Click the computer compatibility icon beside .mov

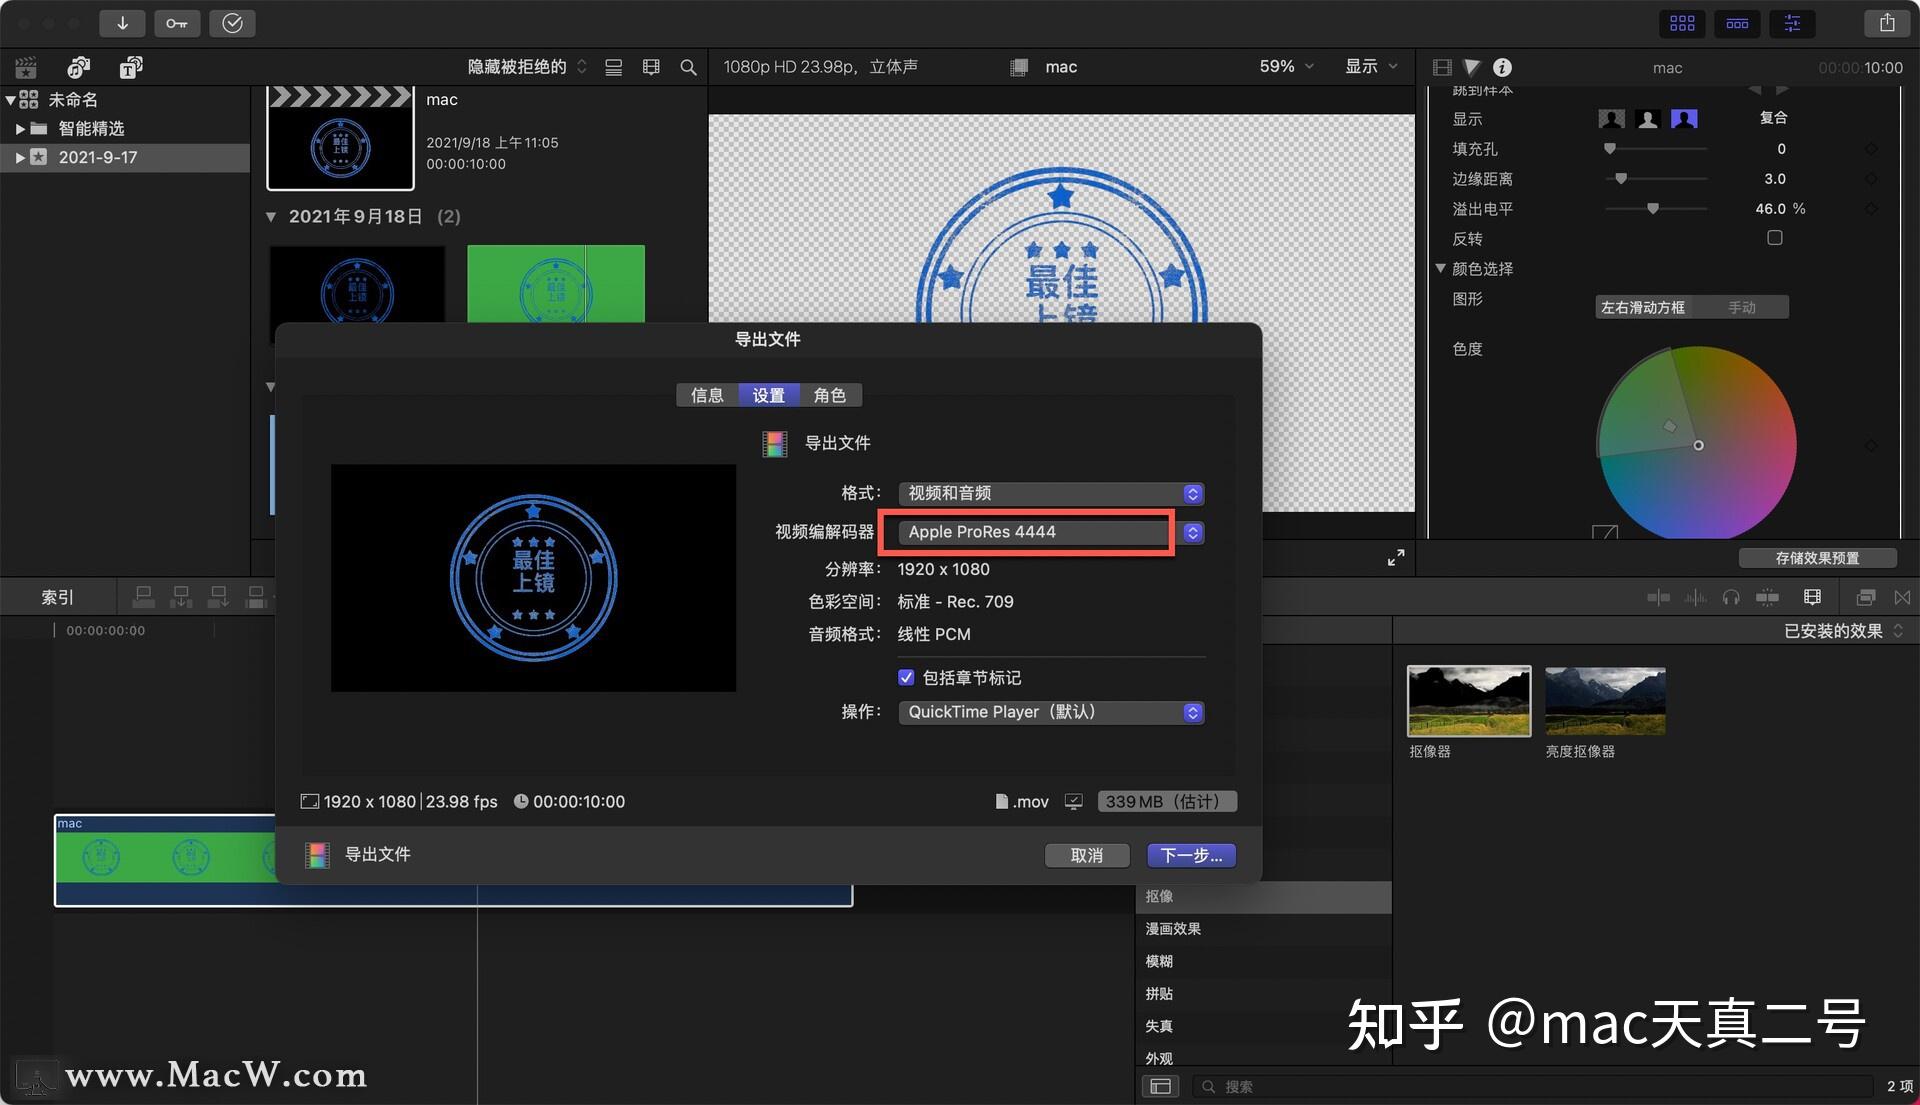coord(1073,801)
